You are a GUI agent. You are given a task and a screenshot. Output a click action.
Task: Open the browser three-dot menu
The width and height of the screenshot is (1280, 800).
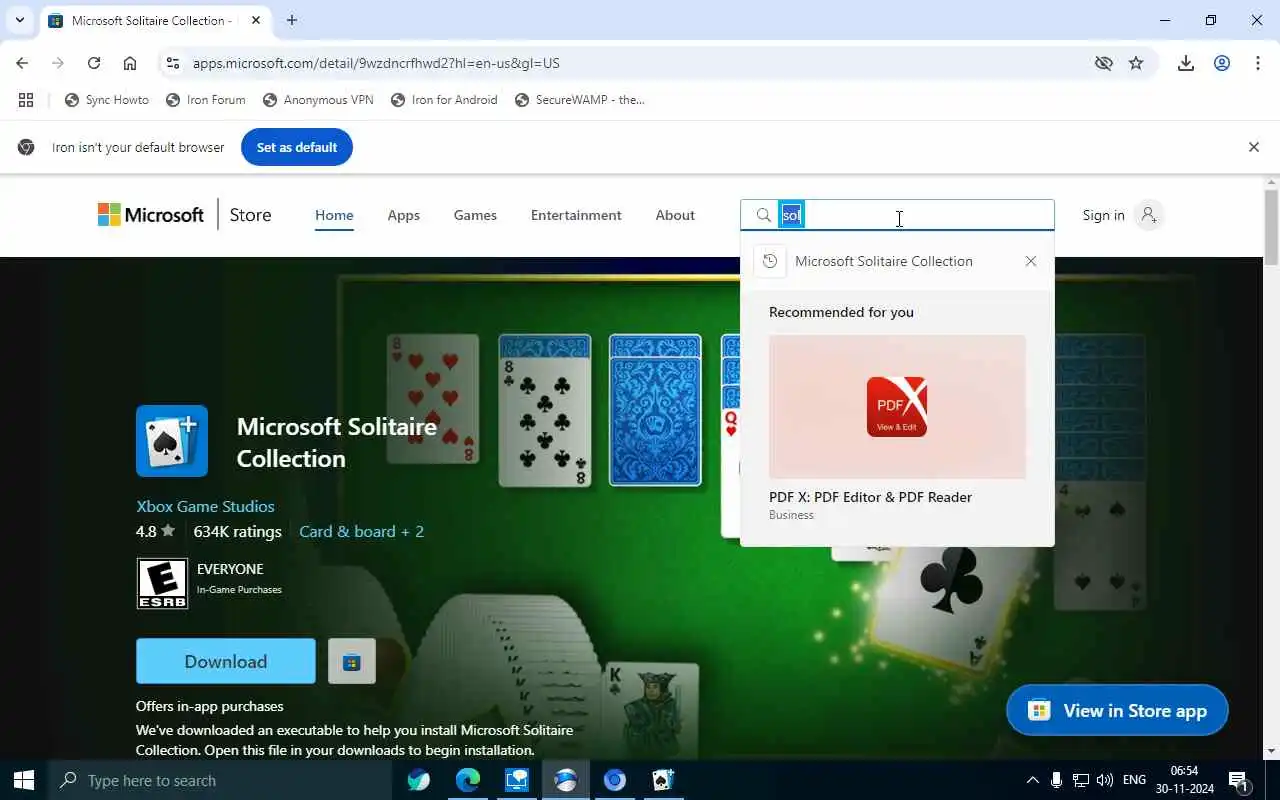point(1258,63)
